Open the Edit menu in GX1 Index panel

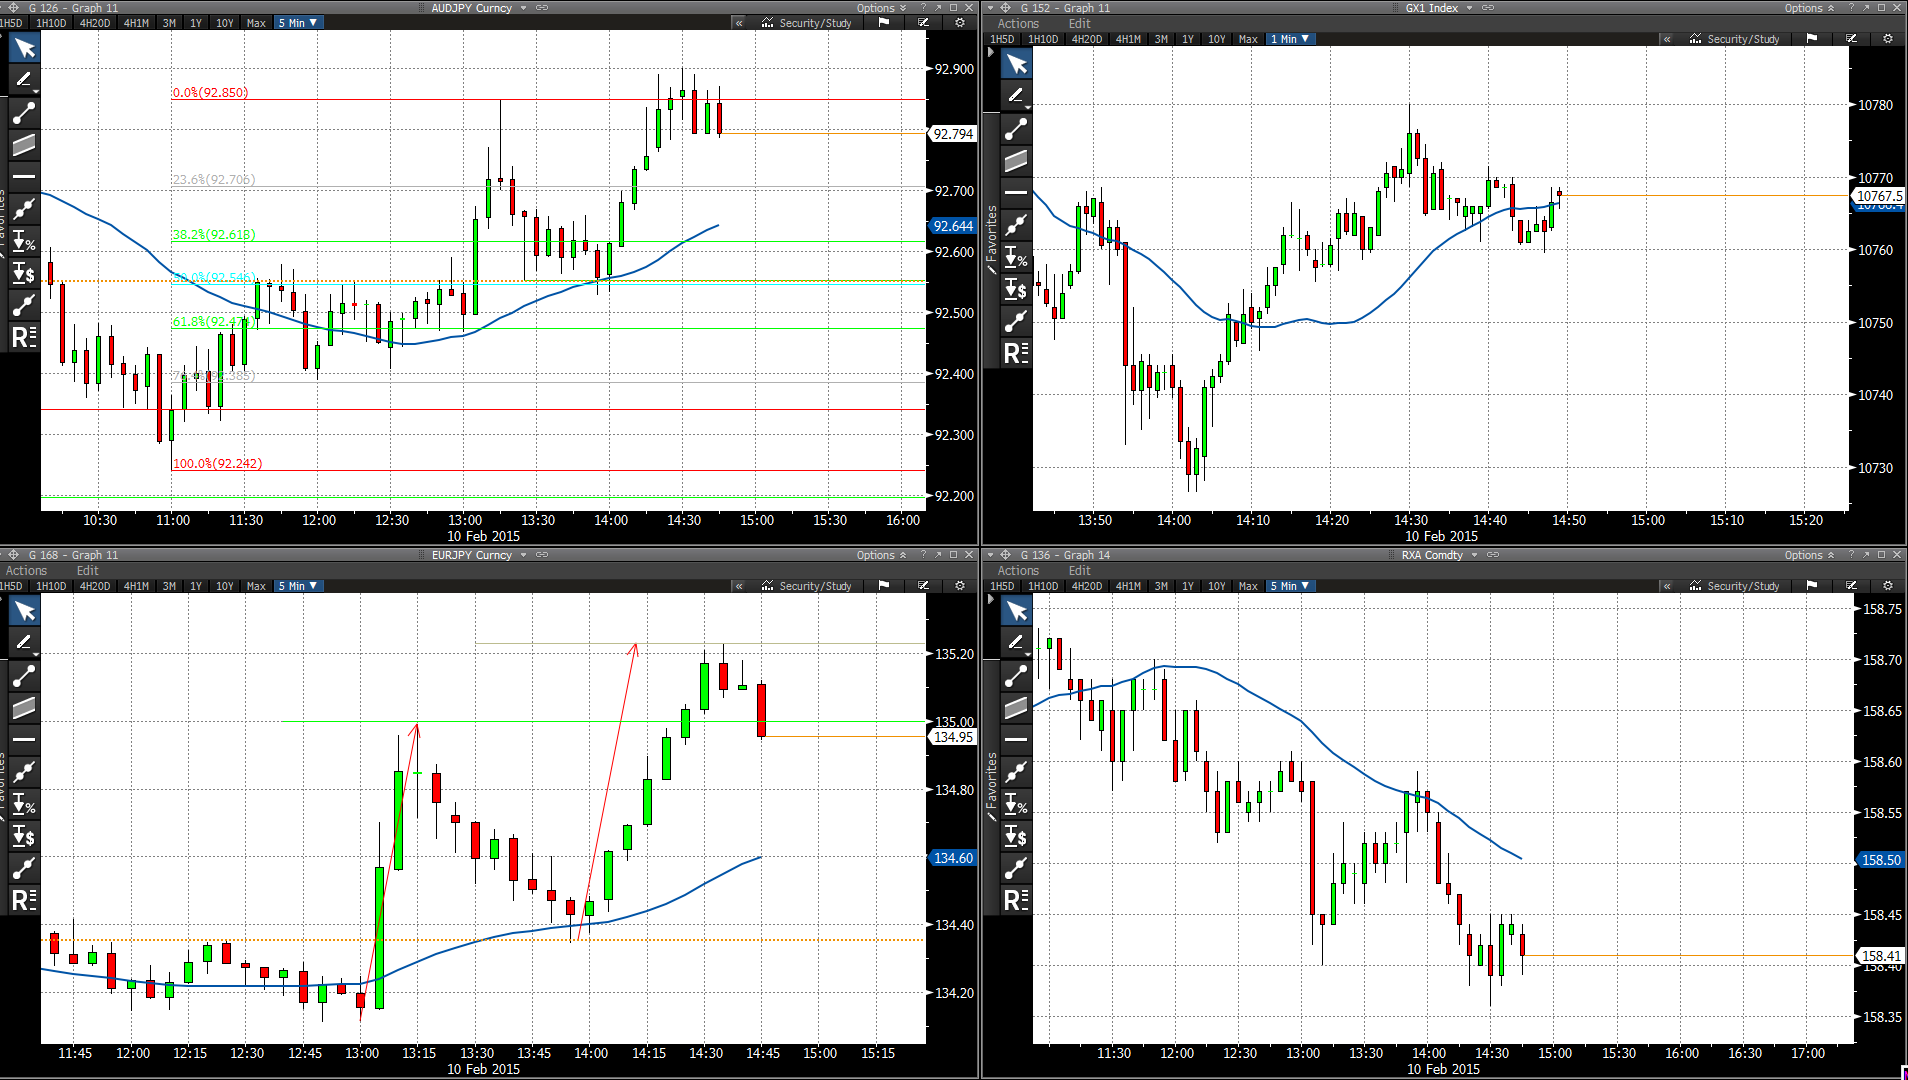1080,24
